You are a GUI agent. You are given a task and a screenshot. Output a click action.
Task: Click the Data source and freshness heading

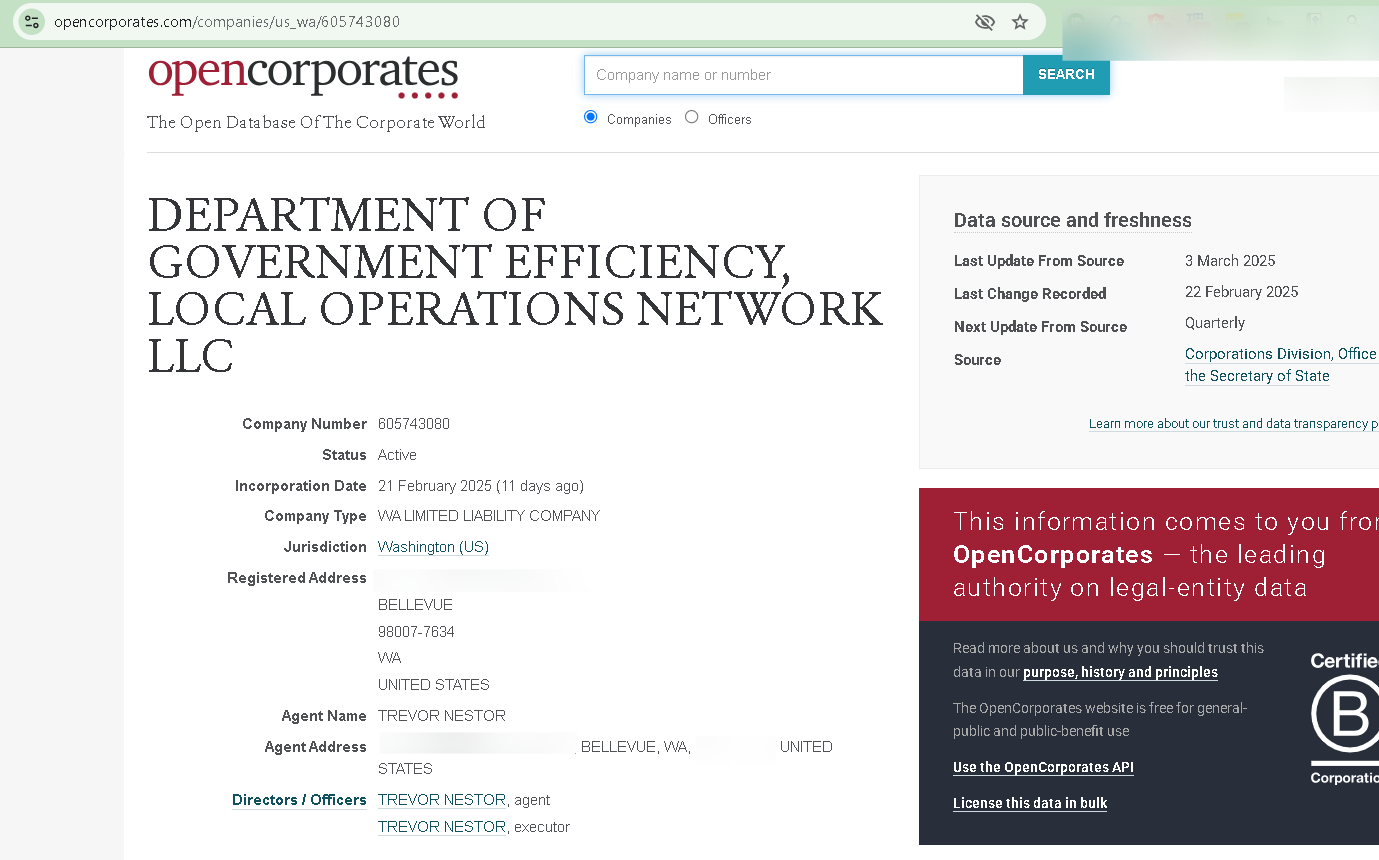pos(1072,221)
